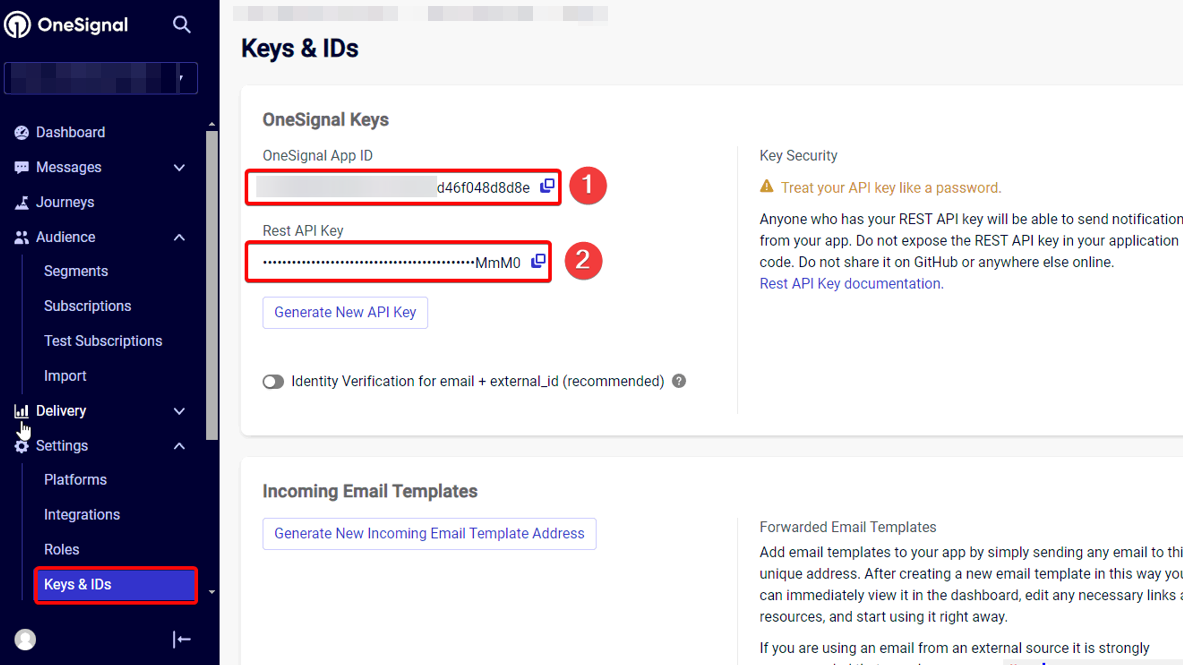The height and width of the screenshot is (665, 1183).
Task: Copy the Rest API Key
Action: (538, 261)
